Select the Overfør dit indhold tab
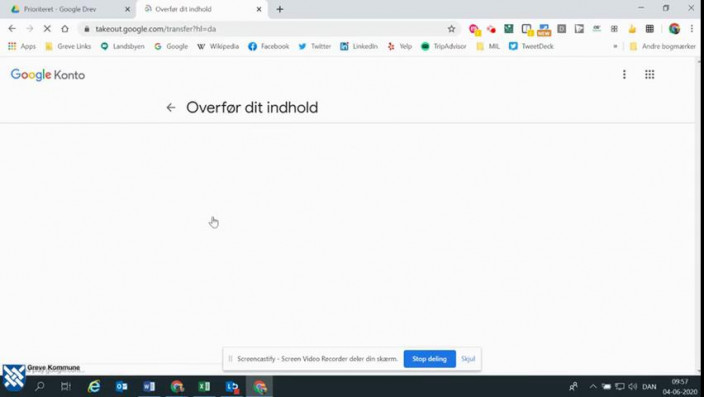The width and height of the screenshot is (704, 397). [201, 9]
